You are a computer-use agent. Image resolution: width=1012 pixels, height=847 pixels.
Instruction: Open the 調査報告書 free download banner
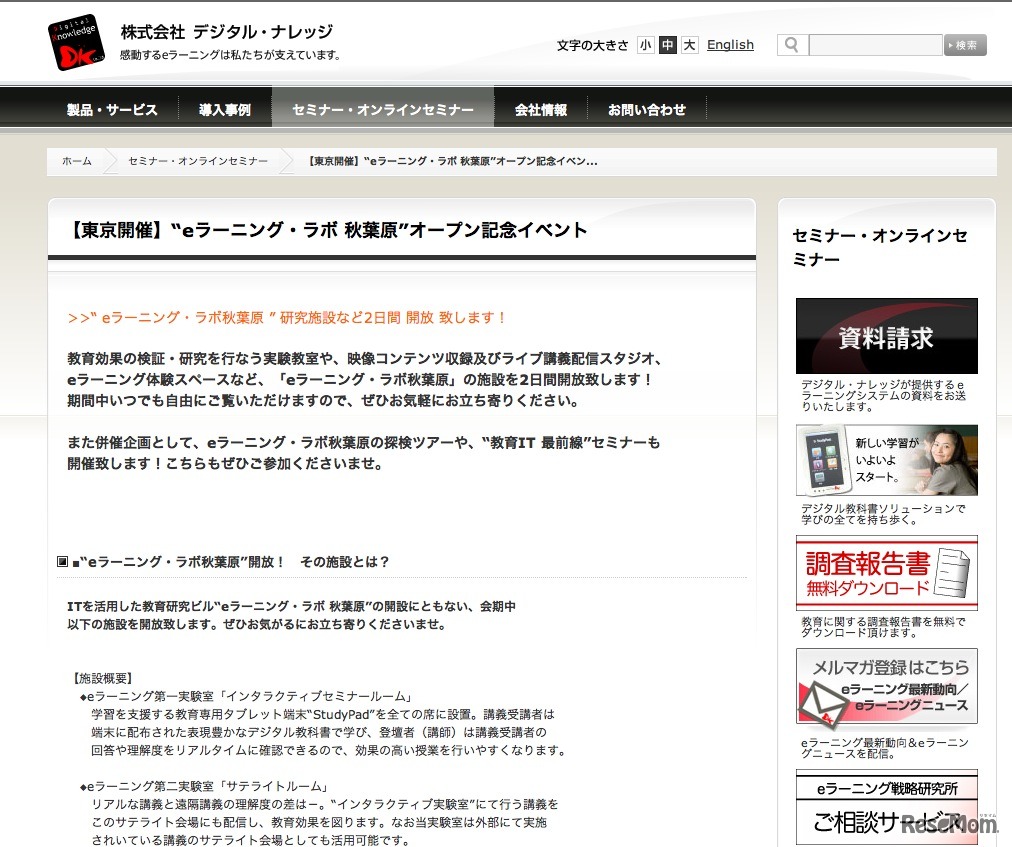click(x=885, y=573)
